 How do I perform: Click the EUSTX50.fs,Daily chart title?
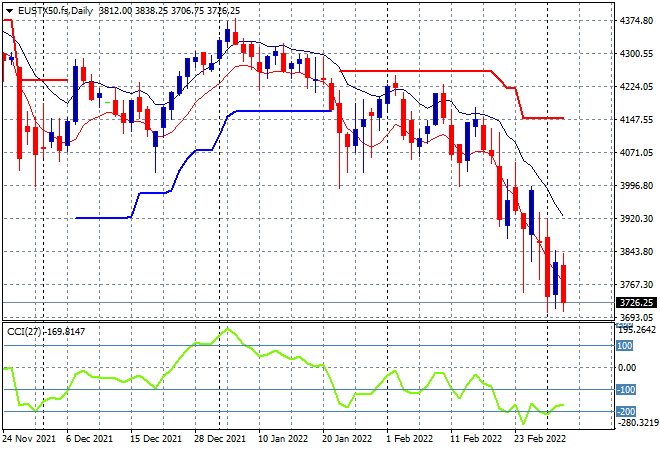[56, 11]
